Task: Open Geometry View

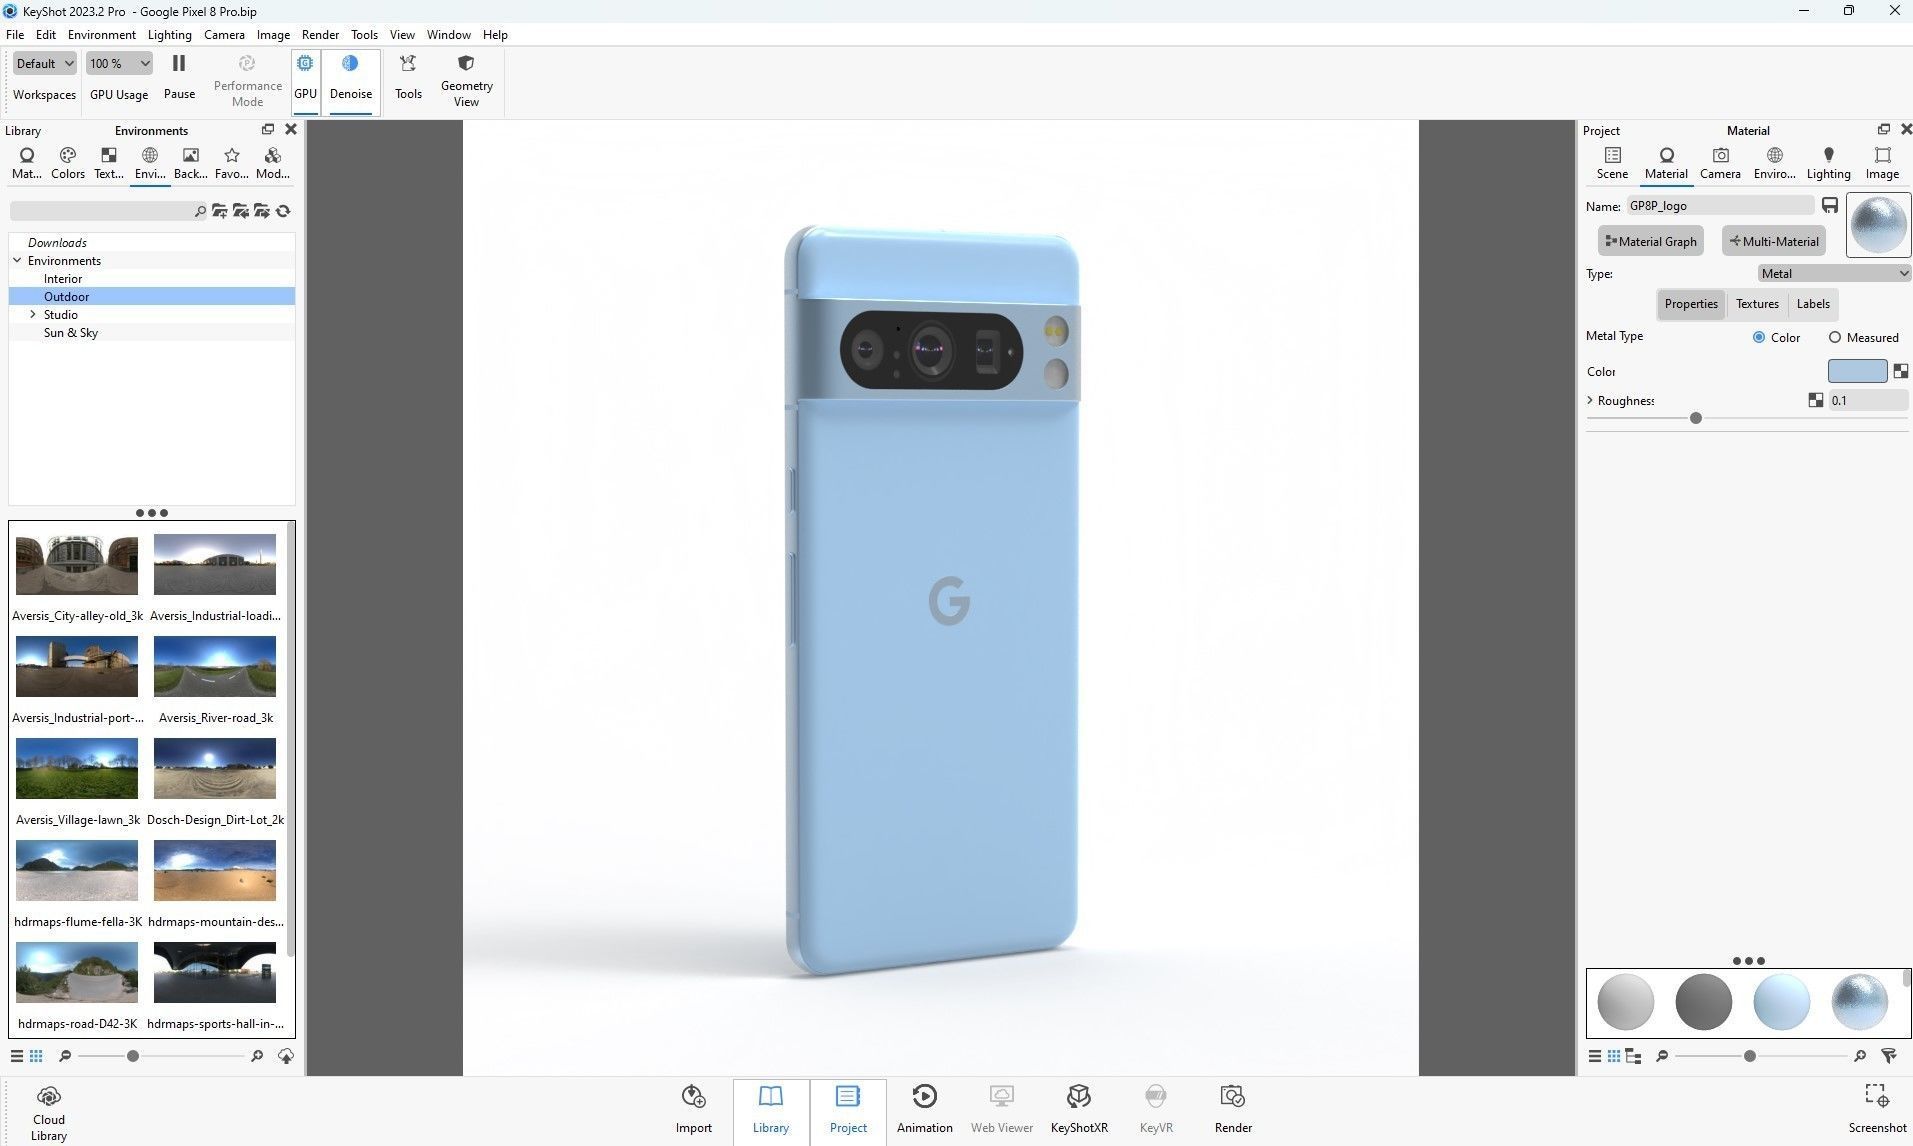Action: pos(466,80)
